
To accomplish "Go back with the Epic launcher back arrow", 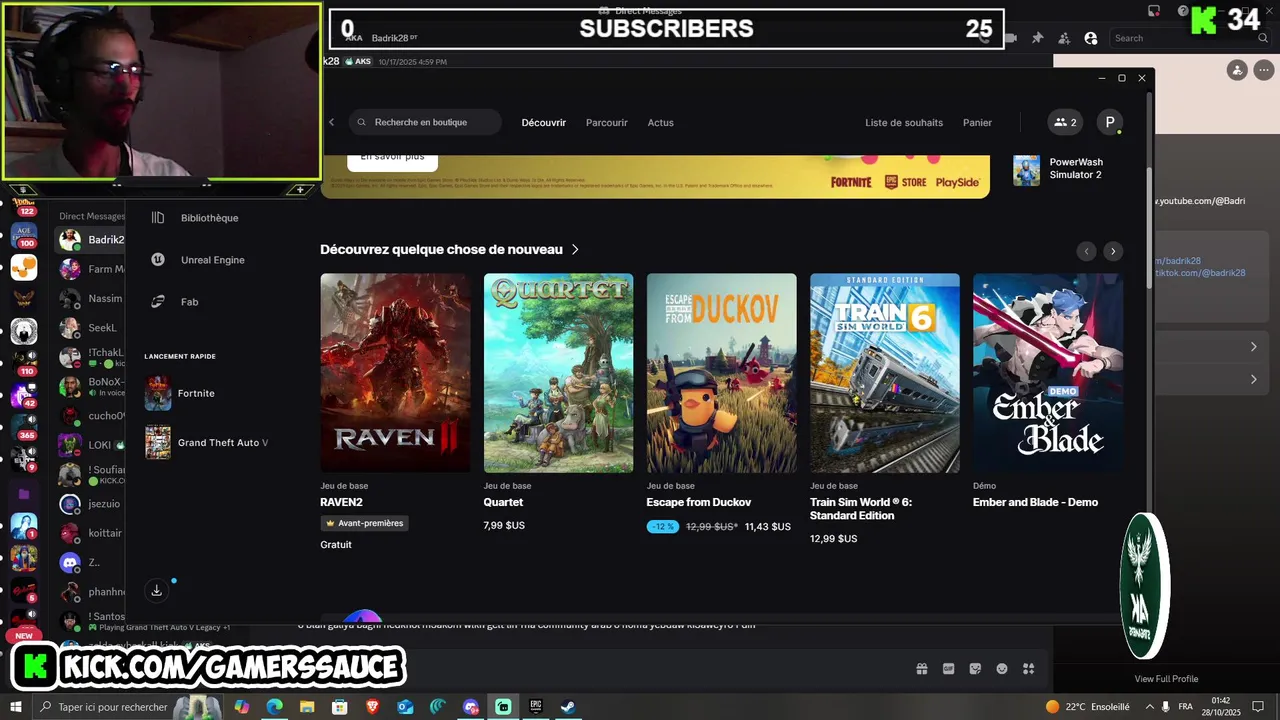I will click(x=332, y=122).
